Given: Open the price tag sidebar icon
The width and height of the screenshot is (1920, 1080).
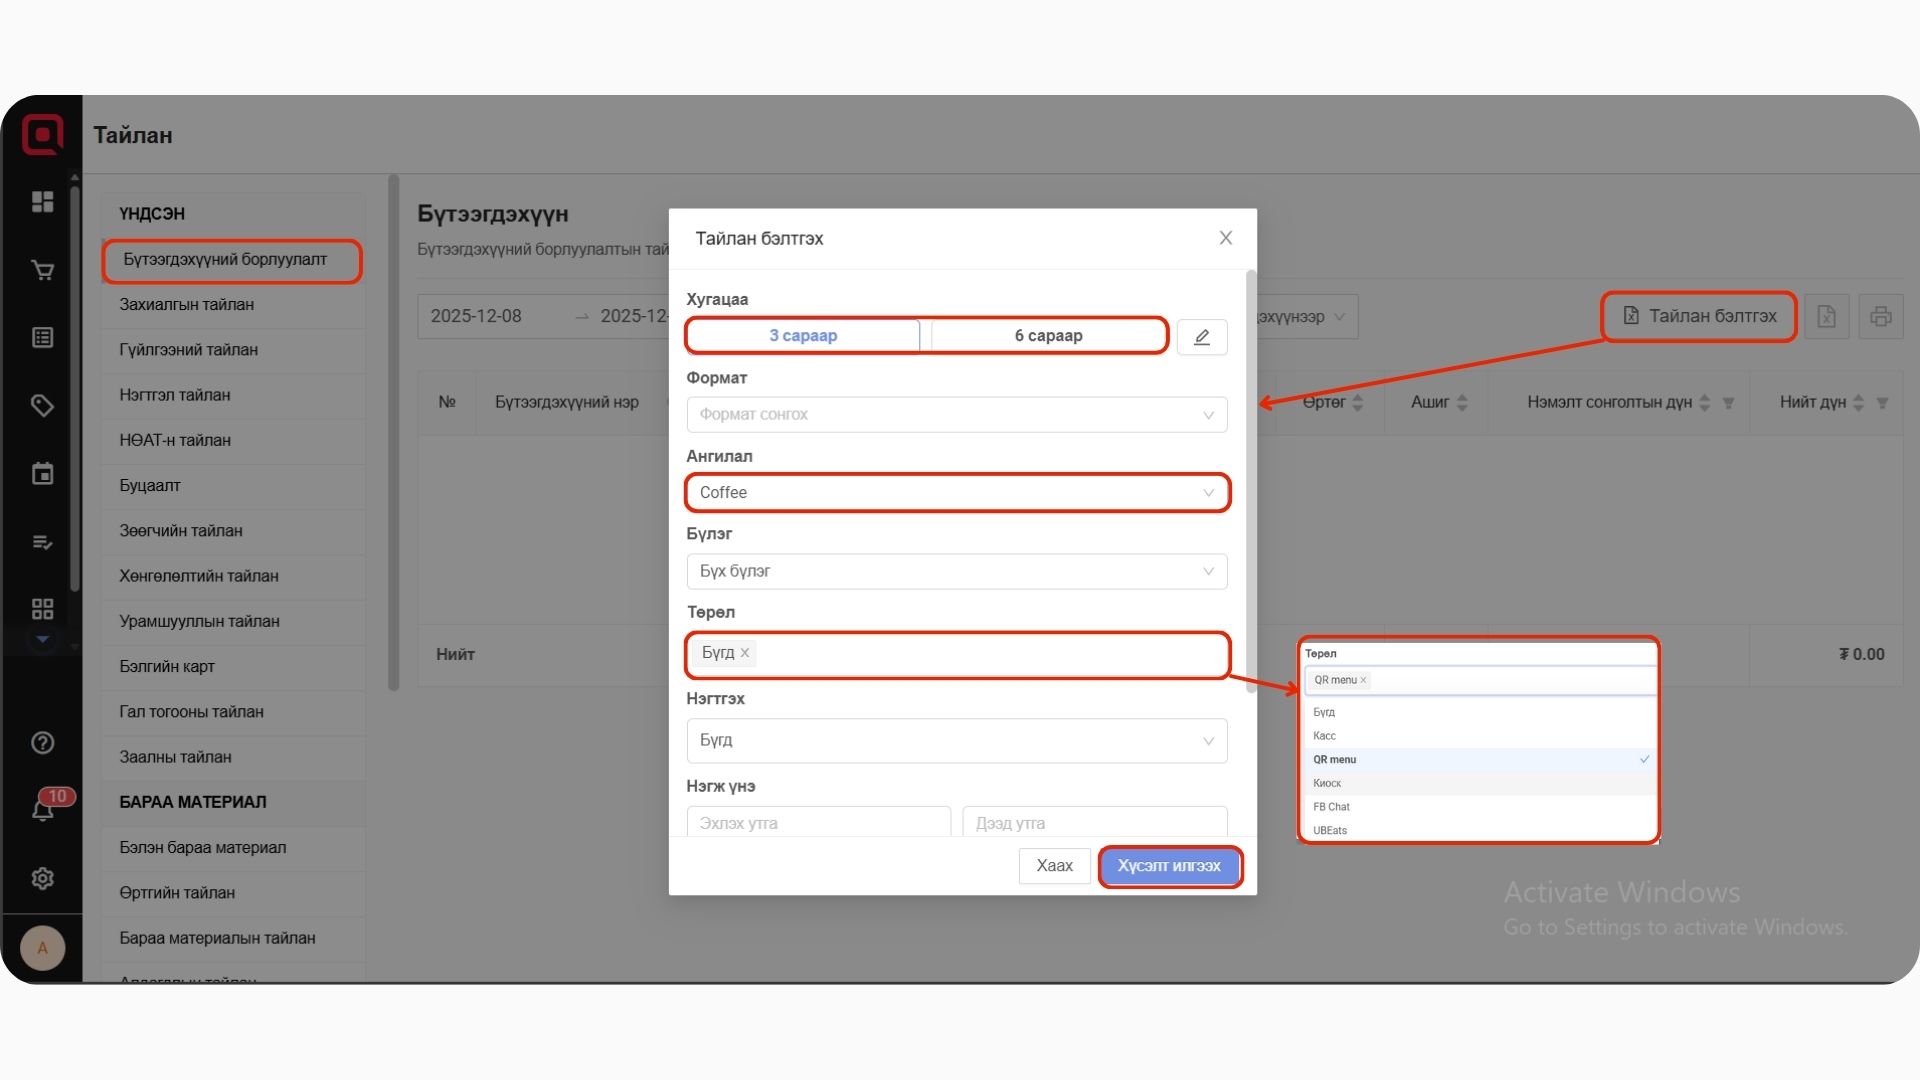Looking at the screenshot, I should pos(42,405).
